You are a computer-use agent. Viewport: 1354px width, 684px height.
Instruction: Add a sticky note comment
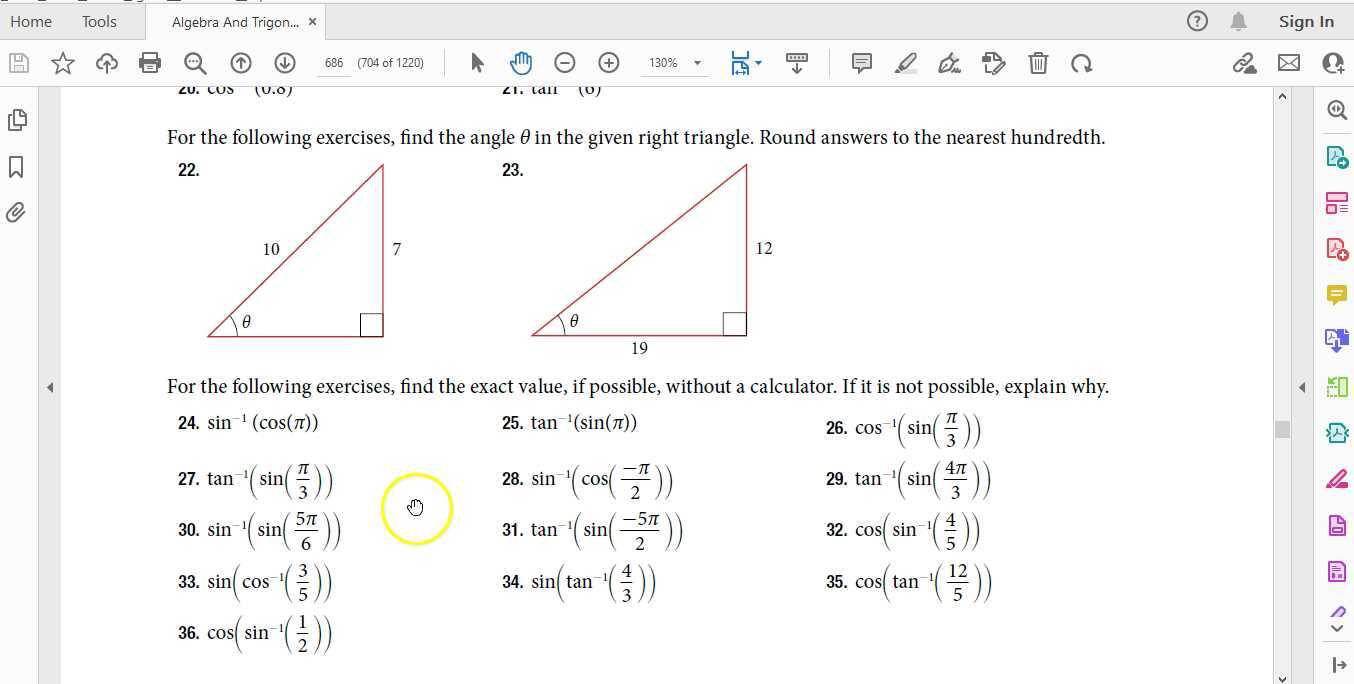point(861,62)
